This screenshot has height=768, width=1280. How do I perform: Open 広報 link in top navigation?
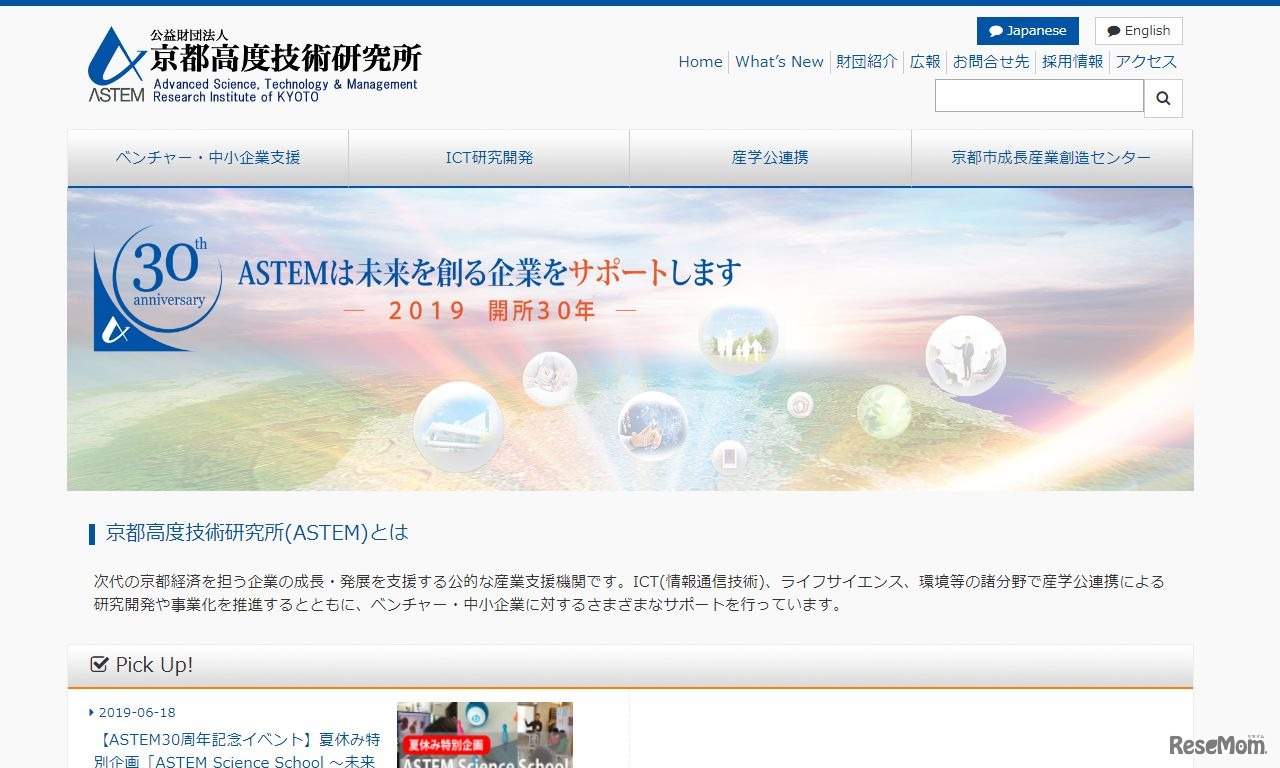[925, 62]
